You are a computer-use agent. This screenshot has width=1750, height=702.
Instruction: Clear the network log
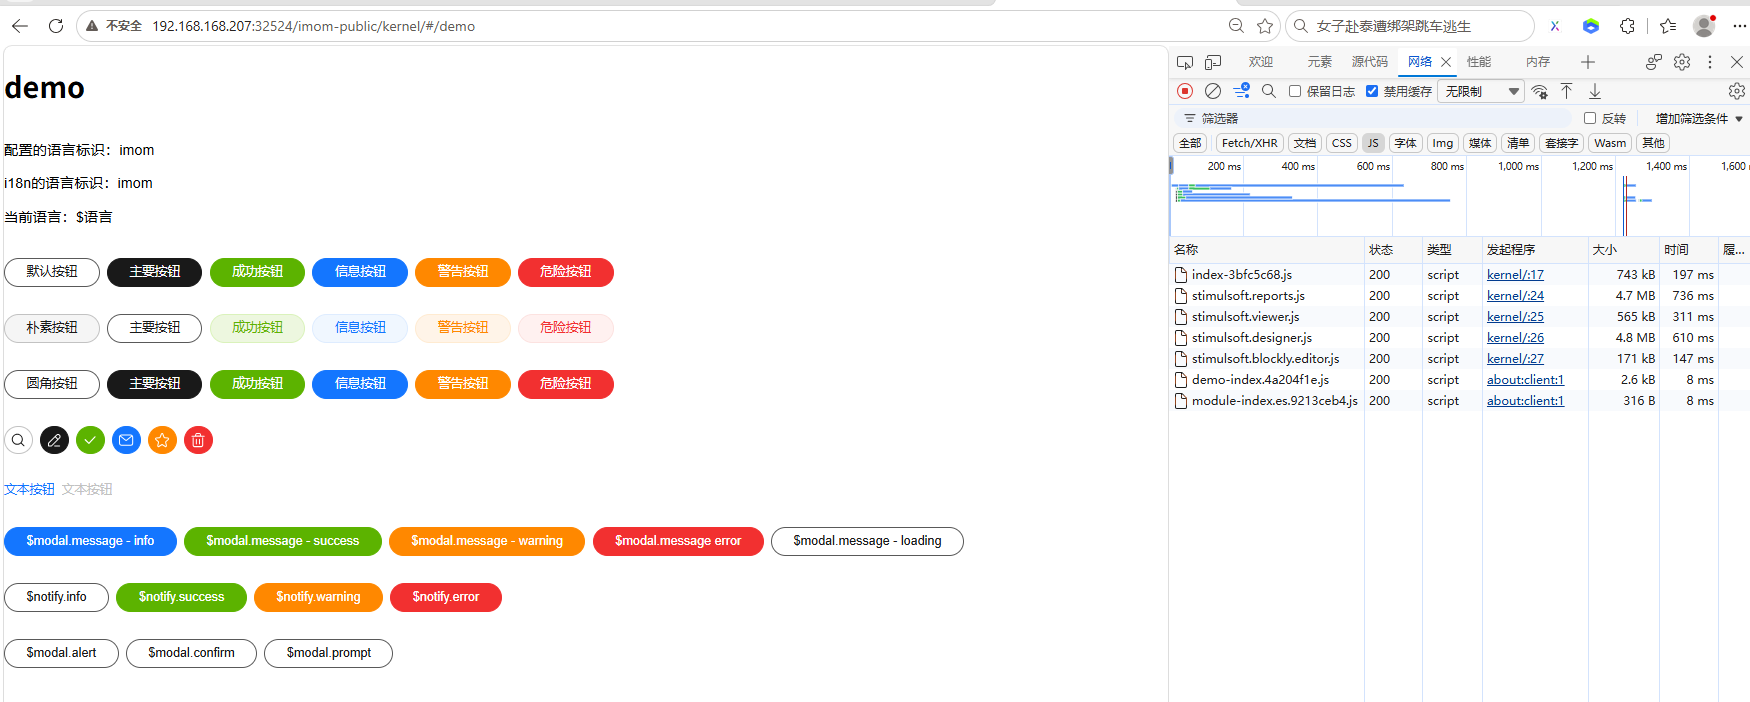(x=1213, y=91)
